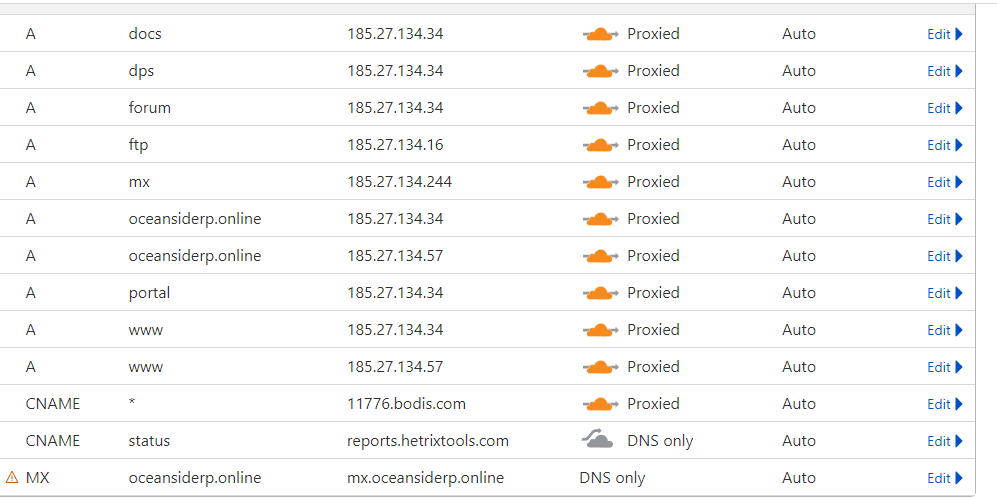Open Edit for the 11776.bodis.com CNAME
Viewport: 997px width, 499px height.
[x=945, y=404]
